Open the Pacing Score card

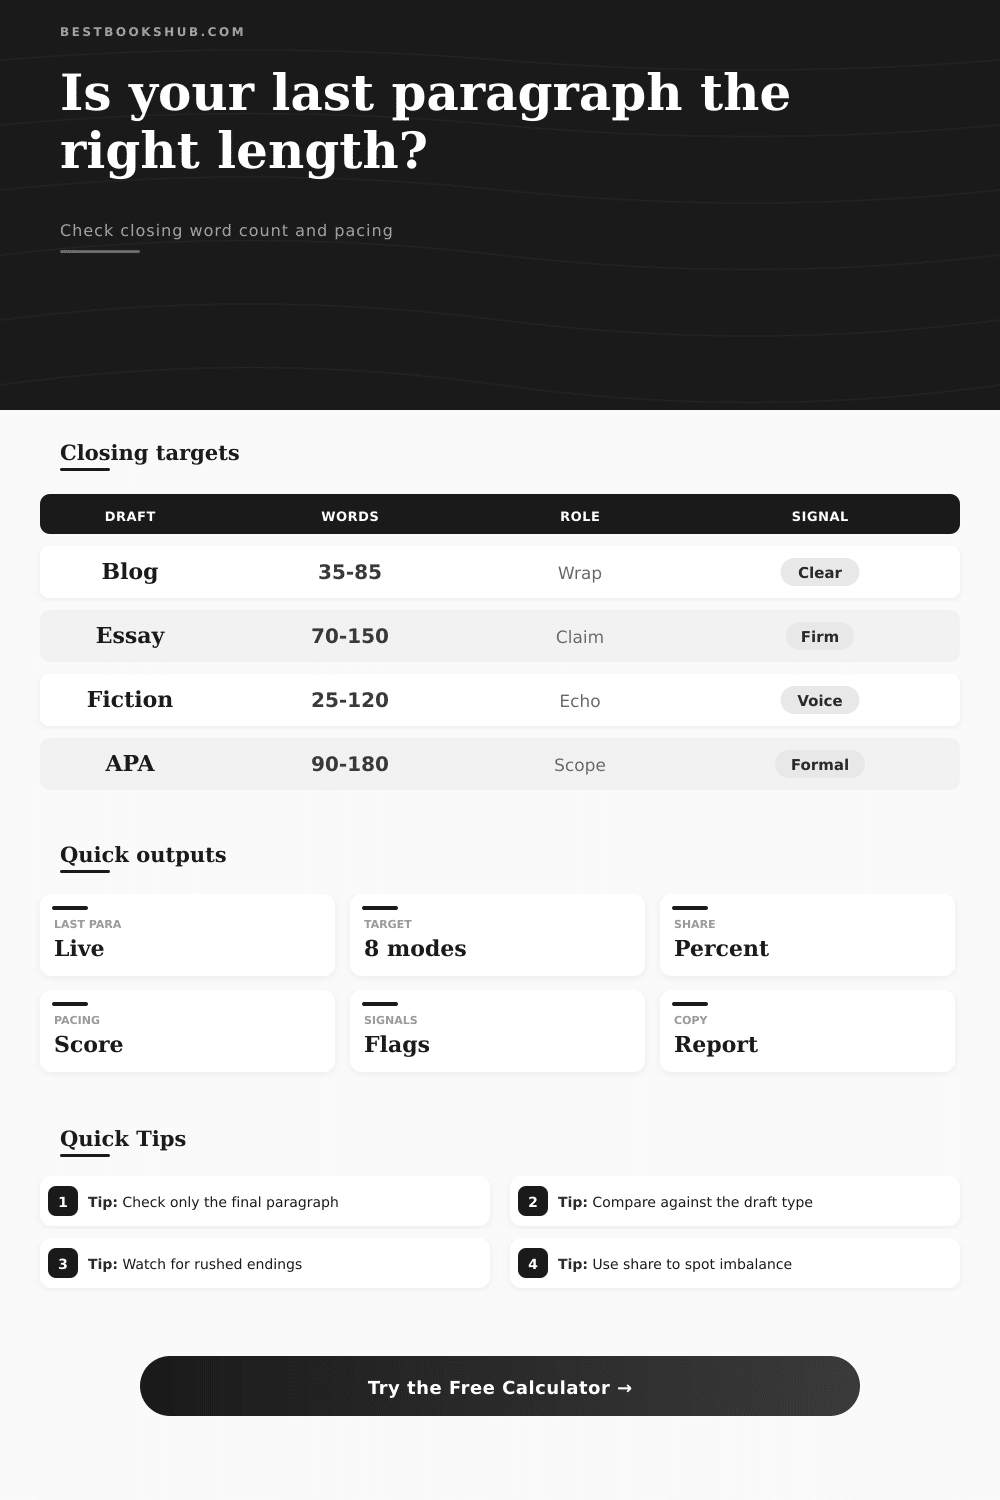[187, 1031]
